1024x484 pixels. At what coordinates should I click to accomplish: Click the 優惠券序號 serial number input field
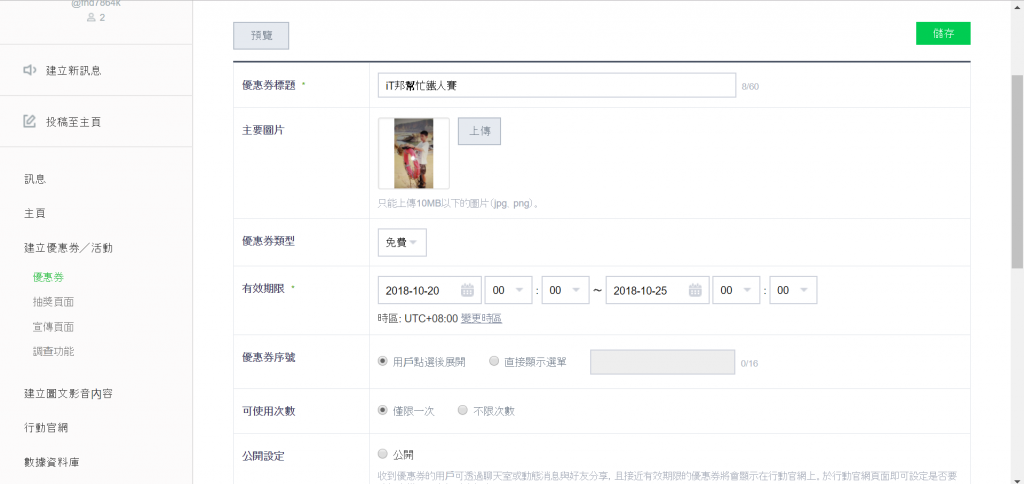[x=663, y=362]
